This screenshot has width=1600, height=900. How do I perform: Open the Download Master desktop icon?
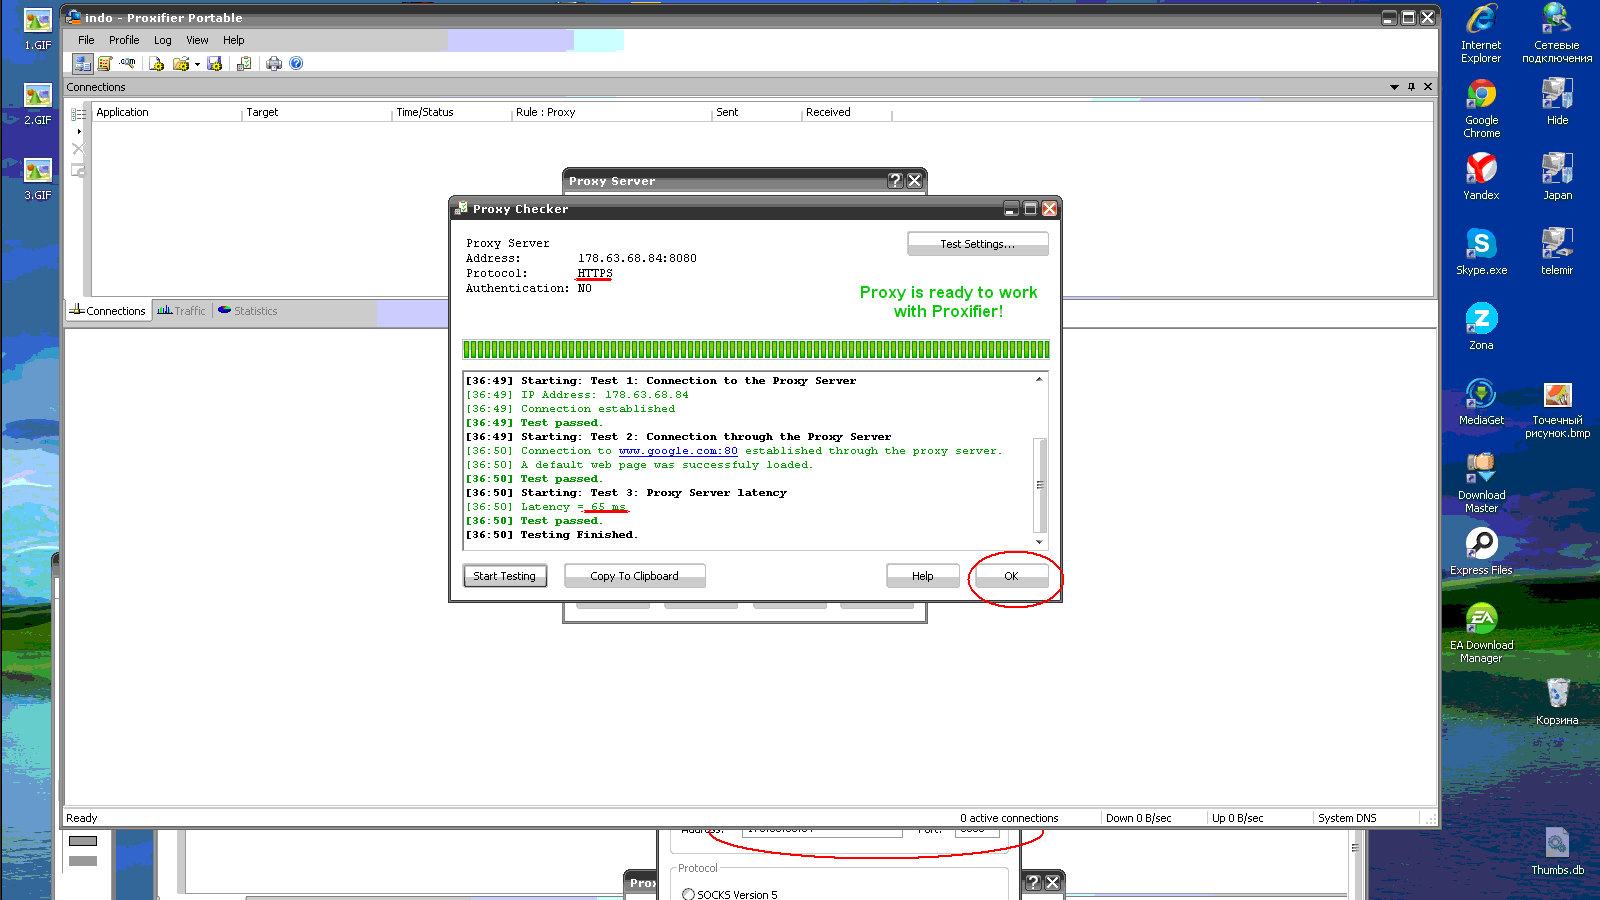[x=1481, y=483]
